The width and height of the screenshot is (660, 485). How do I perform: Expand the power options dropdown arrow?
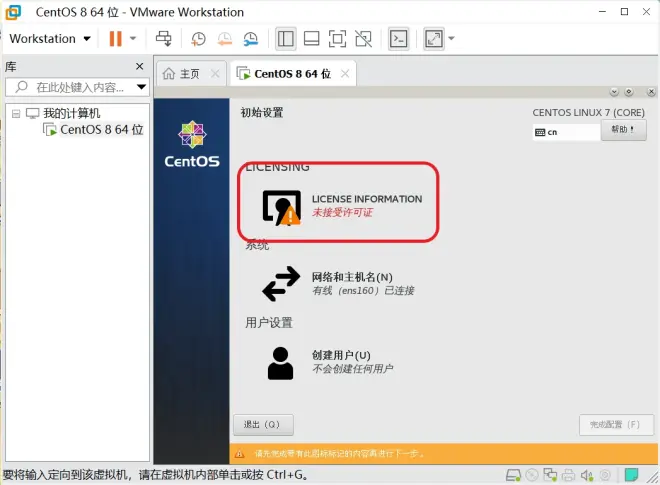point(133,39)
